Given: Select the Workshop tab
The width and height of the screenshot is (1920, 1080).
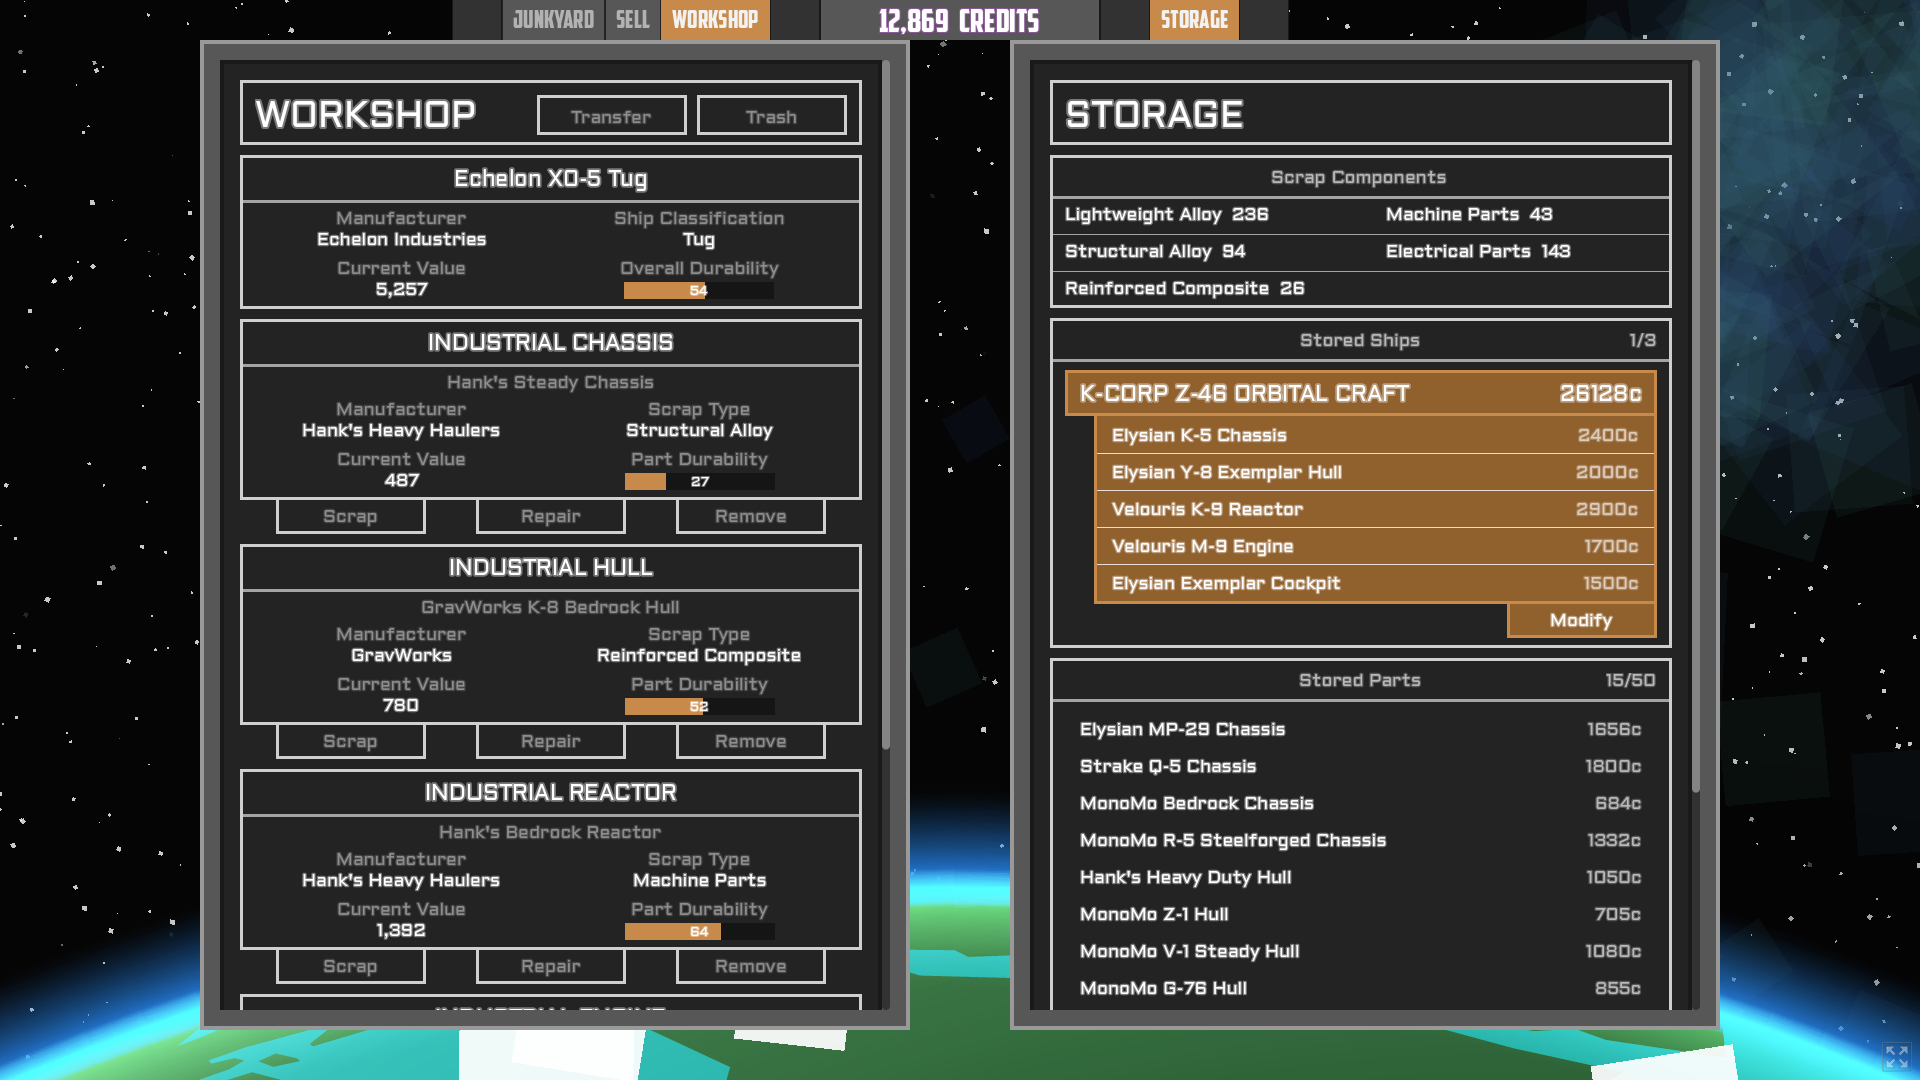Looking at the screenshot, I should (x=715, y=20).
